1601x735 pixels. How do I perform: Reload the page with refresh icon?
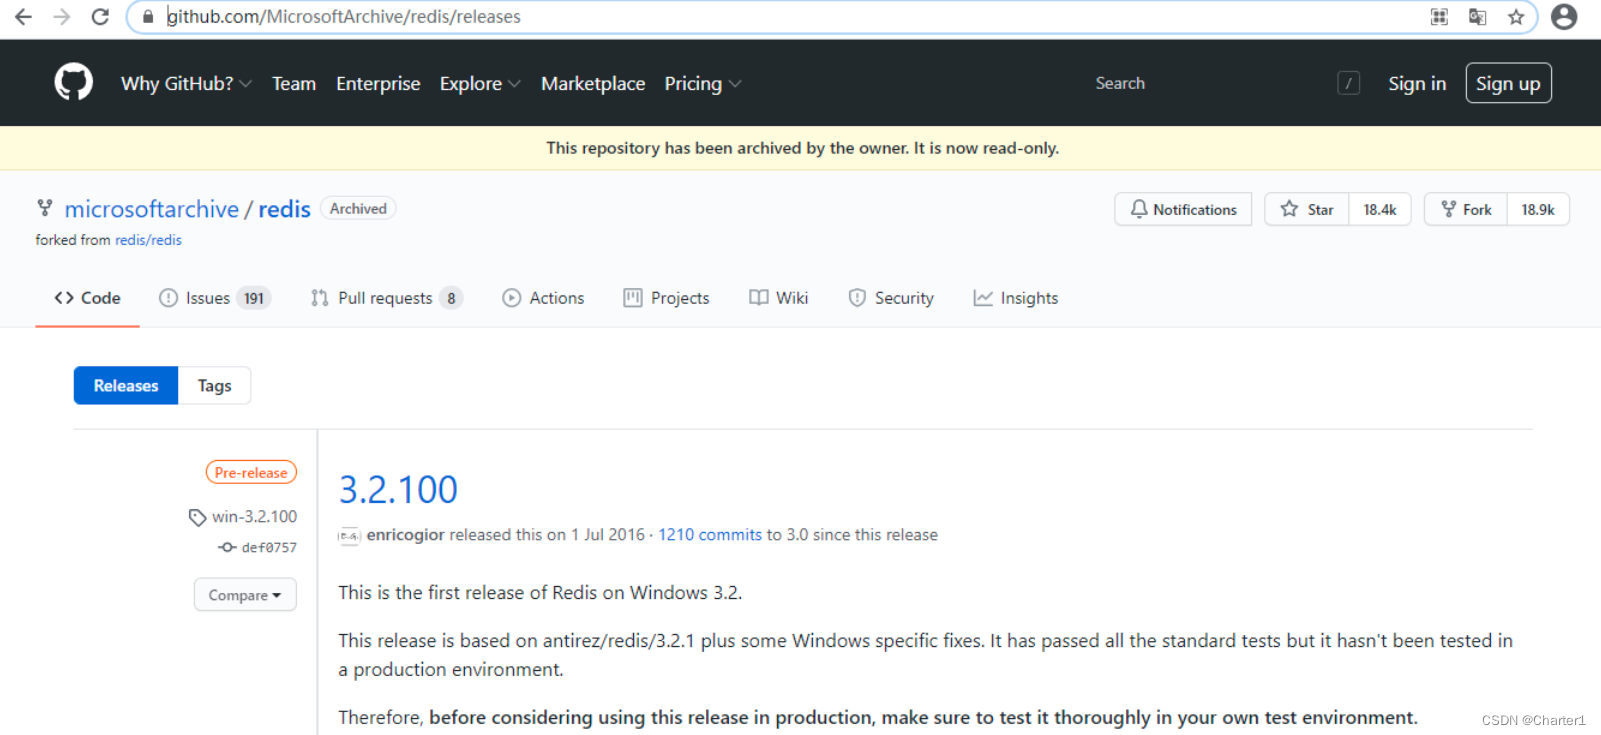coord(100,17)
